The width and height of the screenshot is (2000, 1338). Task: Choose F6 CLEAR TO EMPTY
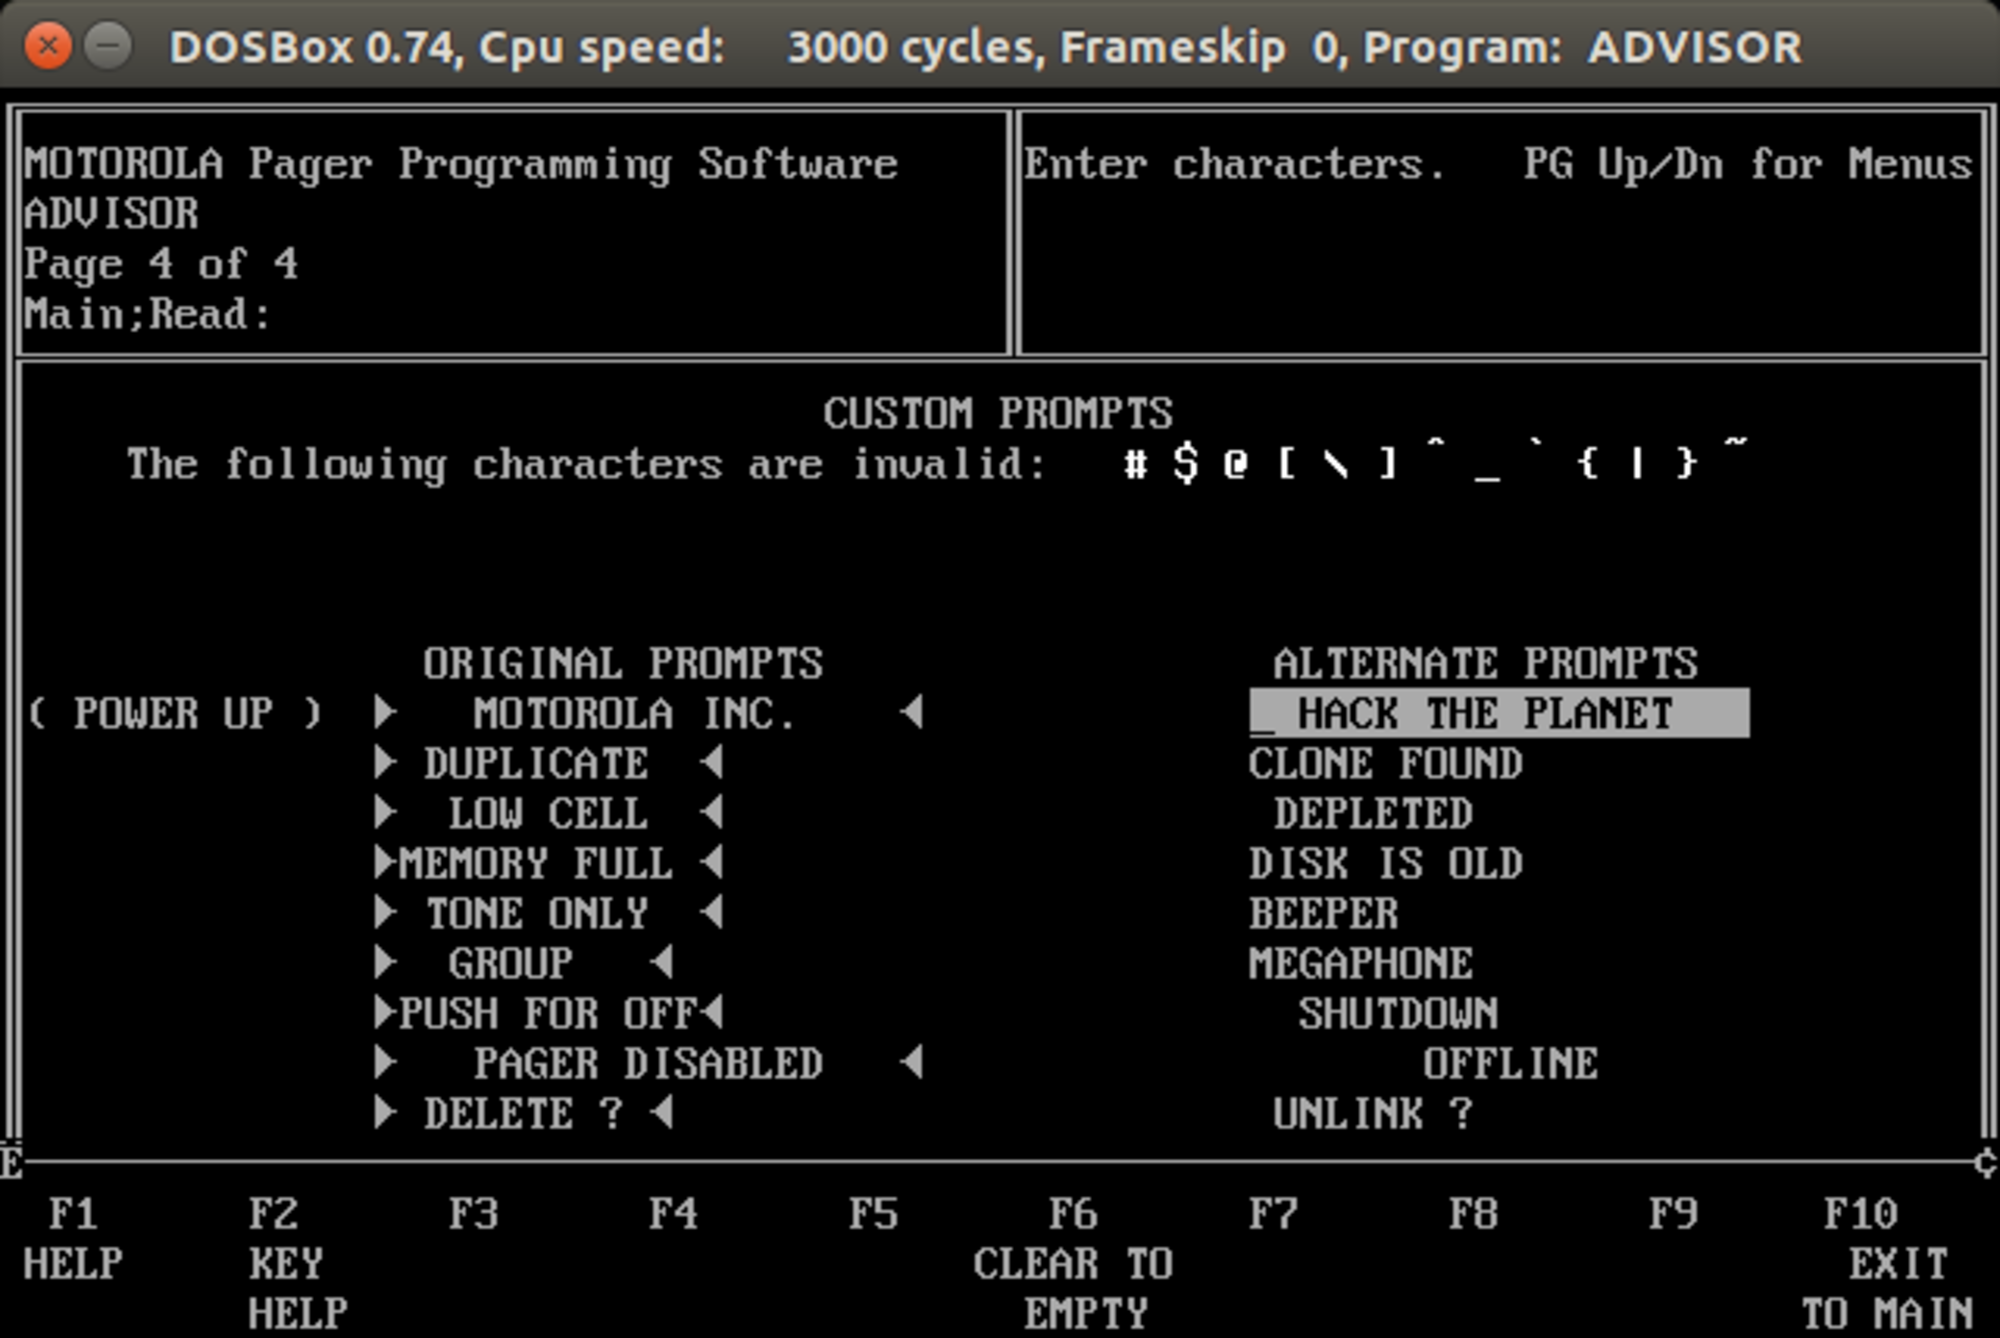[1073, 1264]
